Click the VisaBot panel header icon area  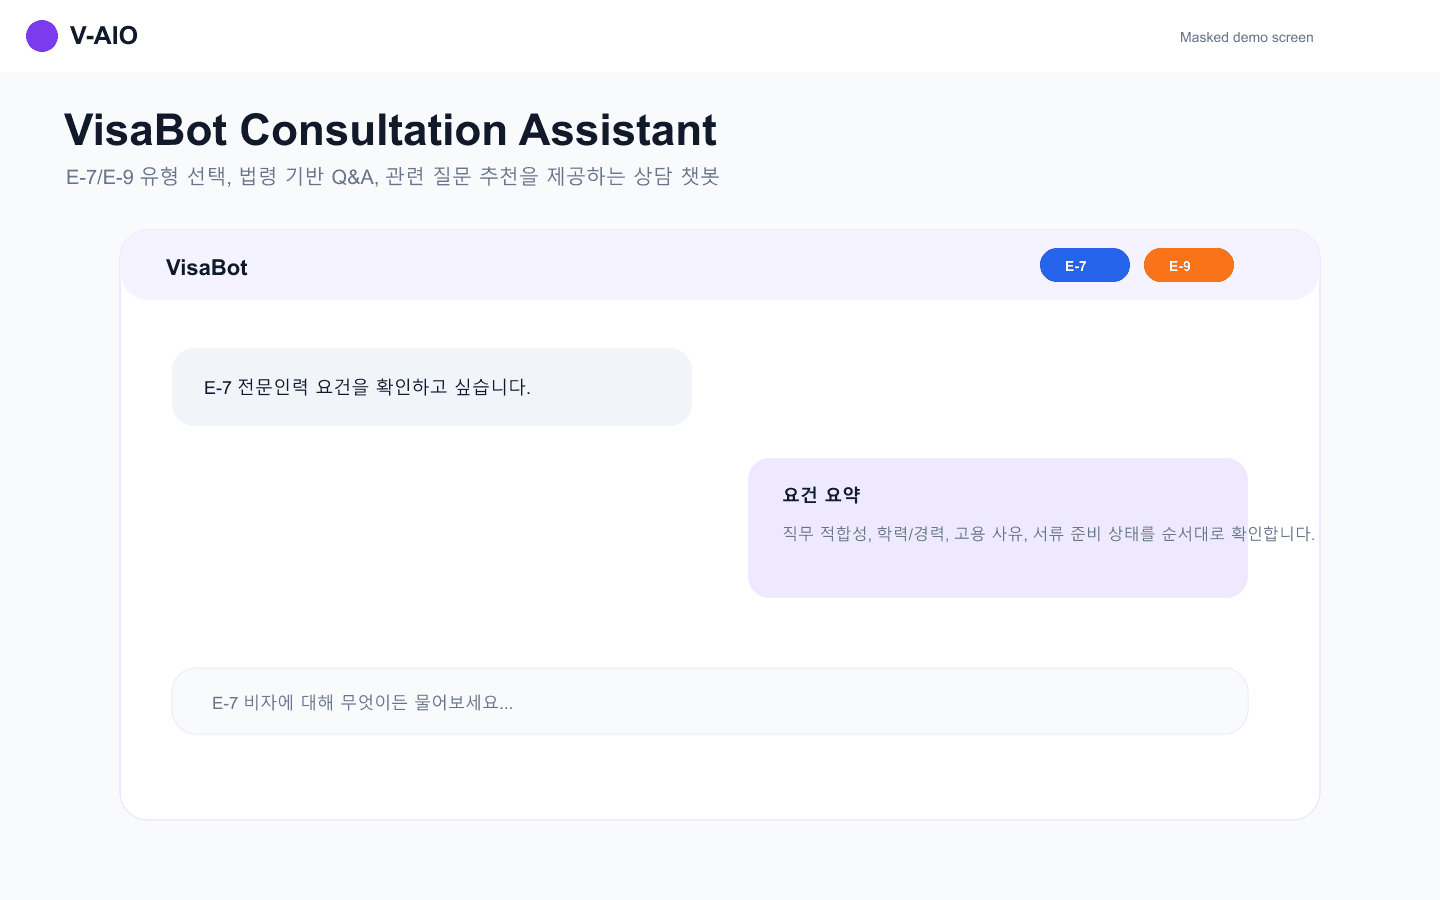point(206,267)
